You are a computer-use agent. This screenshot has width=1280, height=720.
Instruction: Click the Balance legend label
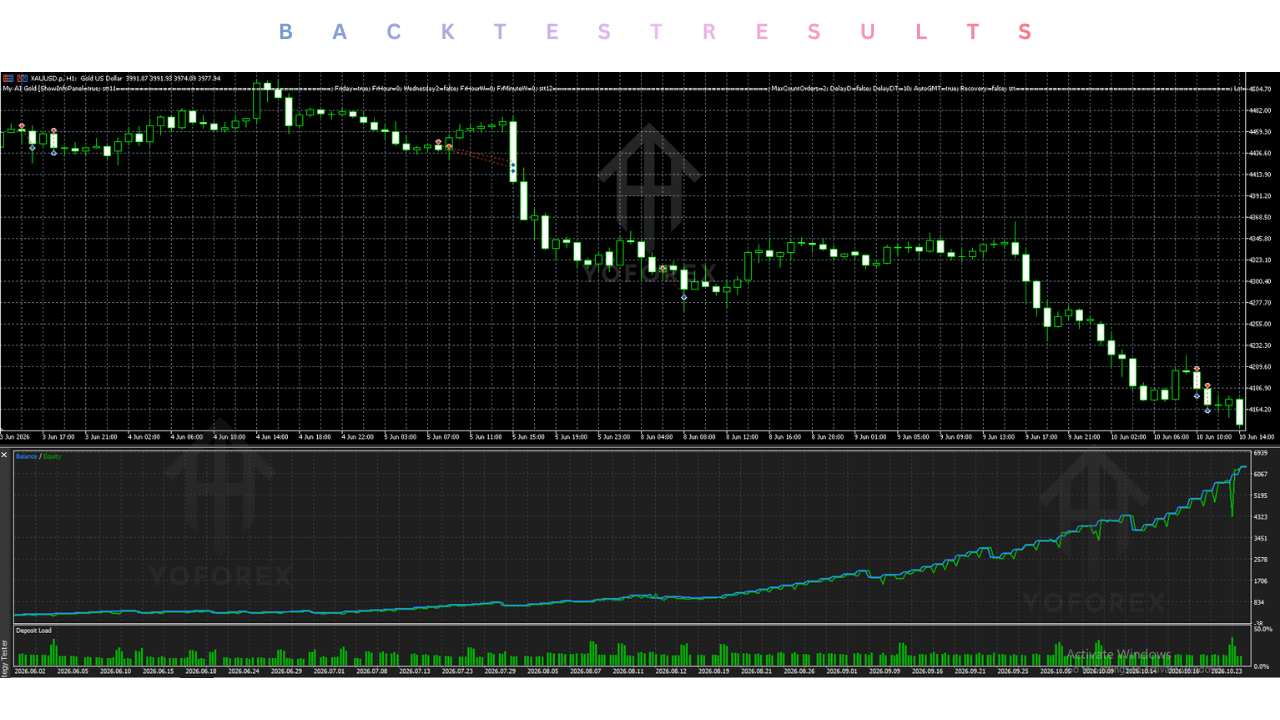click(26, 456)
